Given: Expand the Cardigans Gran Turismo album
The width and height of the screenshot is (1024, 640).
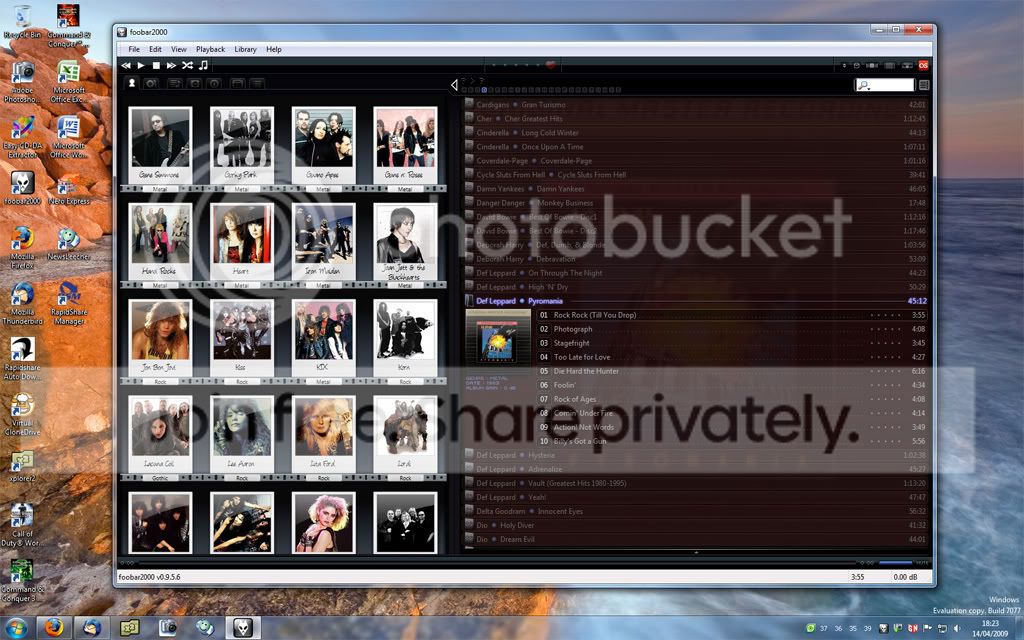Looking at the screenshot, I should [x=696, y=104].
